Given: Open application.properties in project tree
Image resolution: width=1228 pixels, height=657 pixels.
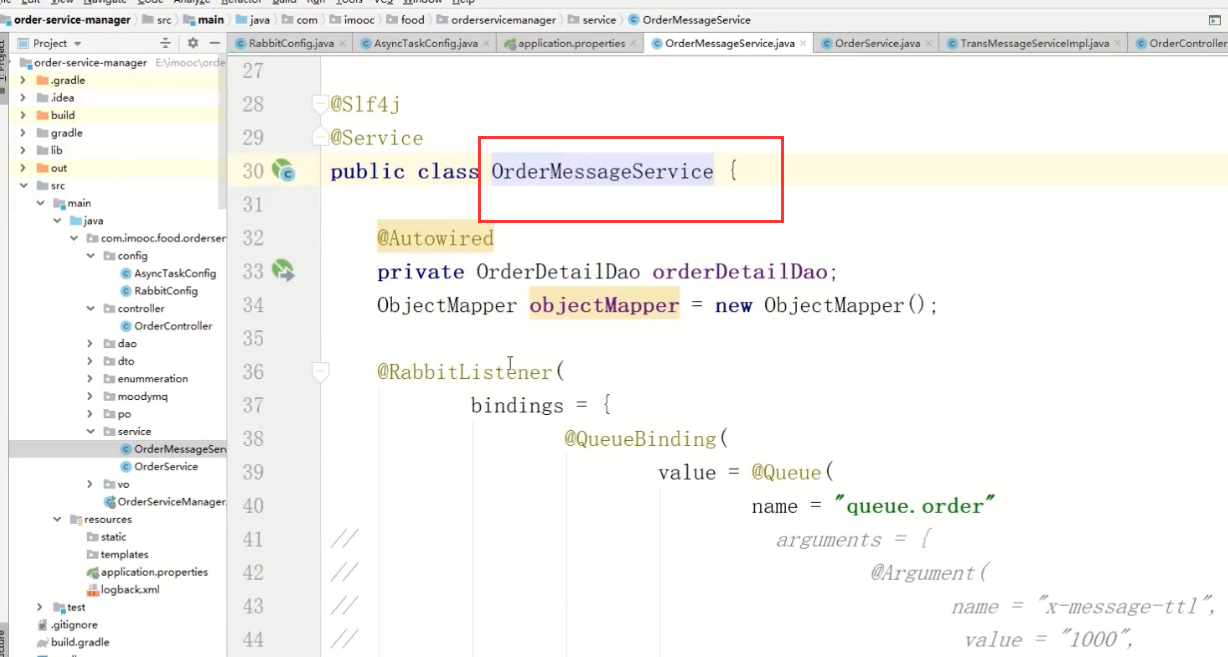Looking at the screenshot, I should [x=146, y=572].
